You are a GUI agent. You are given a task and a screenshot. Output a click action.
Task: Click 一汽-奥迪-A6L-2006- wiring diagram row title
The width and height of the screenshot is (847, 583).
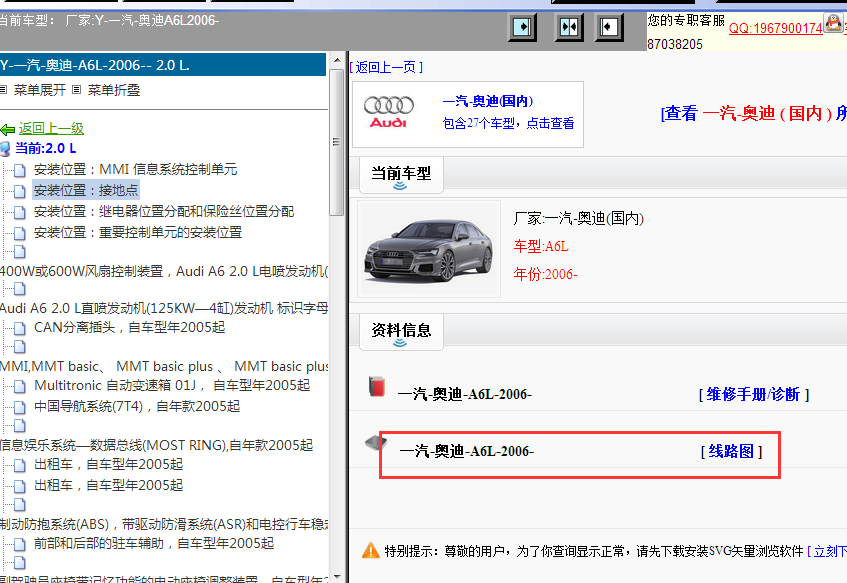tap(467, 451)
